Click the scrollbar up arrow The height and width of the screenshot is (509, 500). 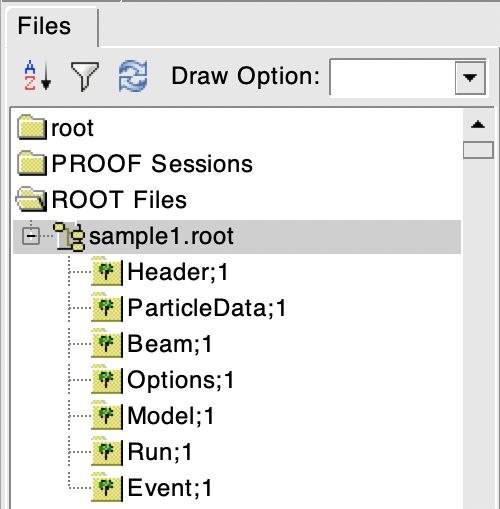click(x=478, y=125)
